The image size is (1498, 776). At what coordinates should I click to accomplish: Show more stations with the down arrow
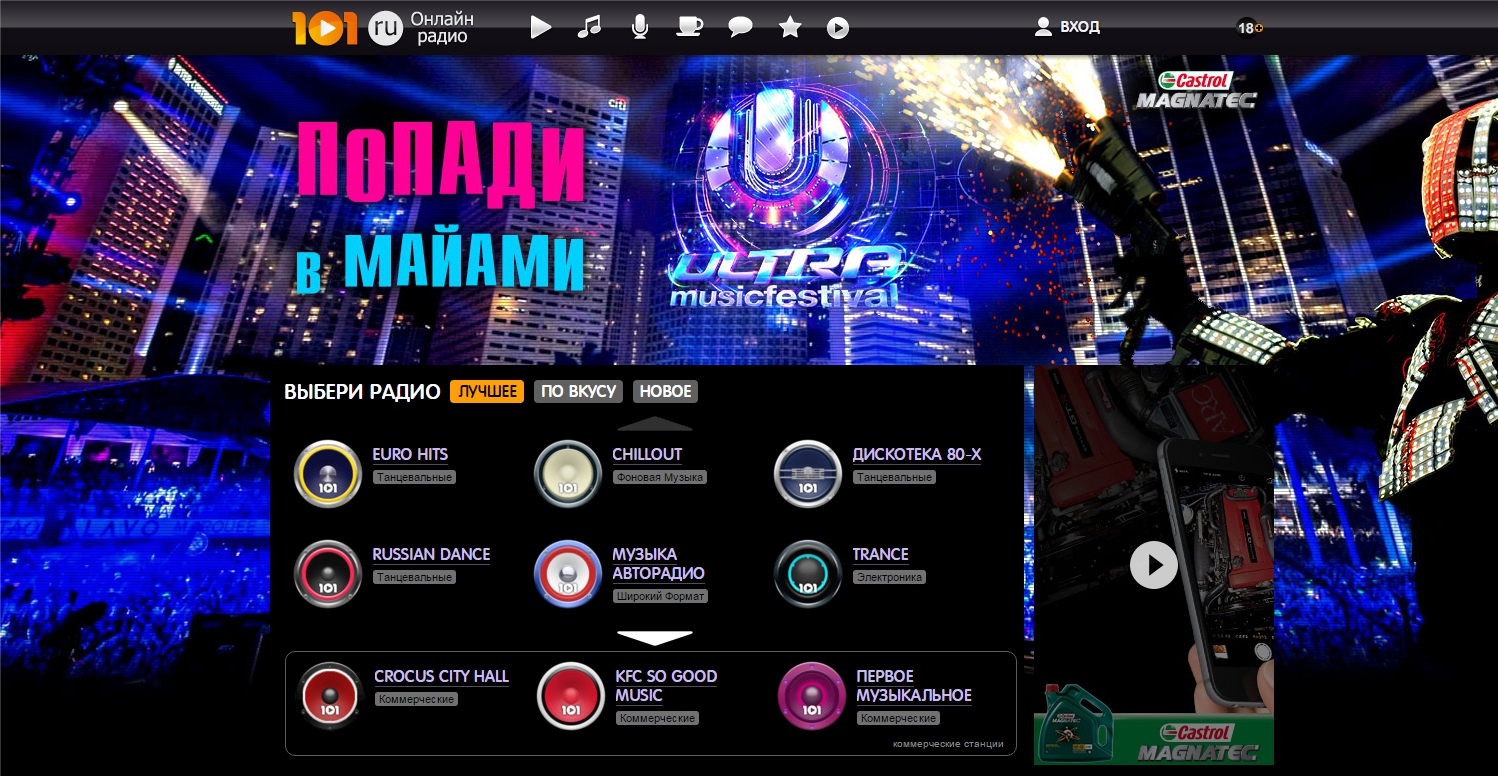[655, 637]
